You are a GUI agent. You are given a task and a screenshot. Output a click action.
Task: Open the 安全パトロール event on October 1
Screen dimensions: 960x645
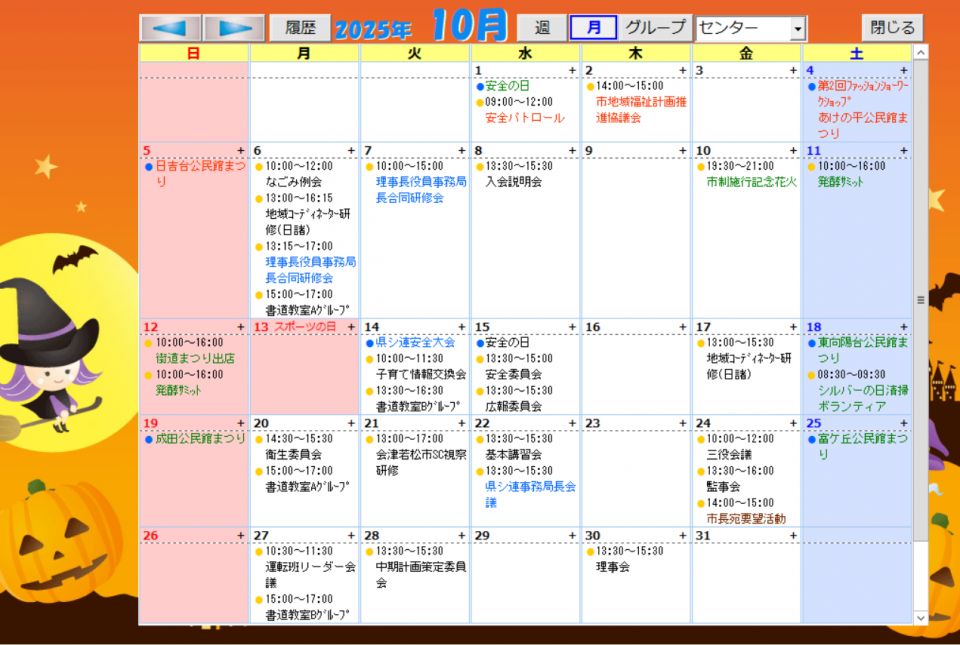[x=524, y=118]
